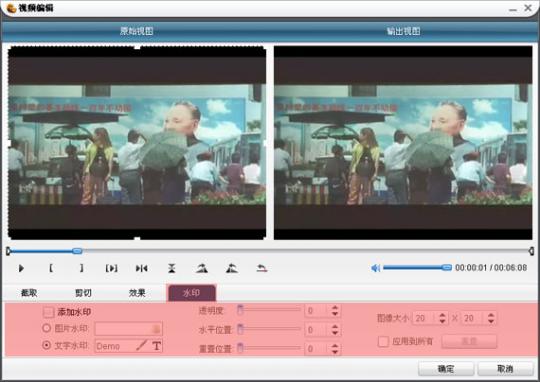This screenshot has height=382, width=540.
Task: Check the 应用到所有 option
Action: pos(383,341)
